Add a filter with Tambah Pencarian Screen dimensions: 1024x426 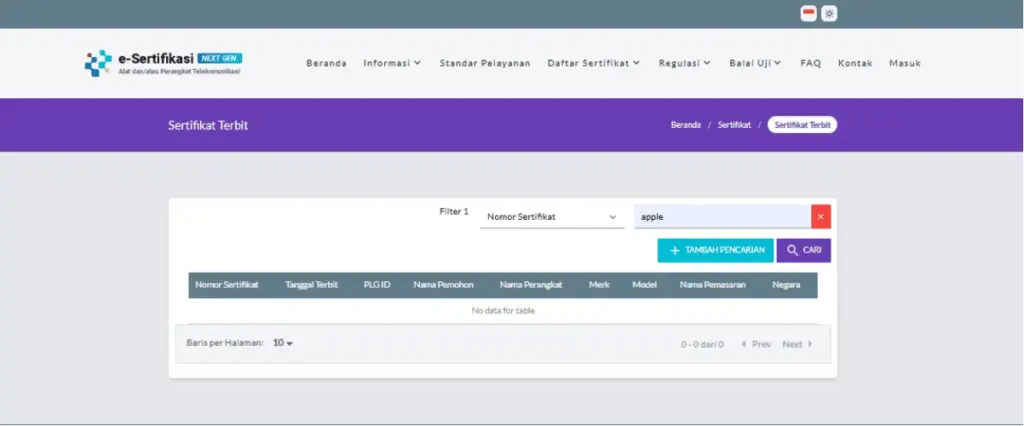click(x=715, y=250)
